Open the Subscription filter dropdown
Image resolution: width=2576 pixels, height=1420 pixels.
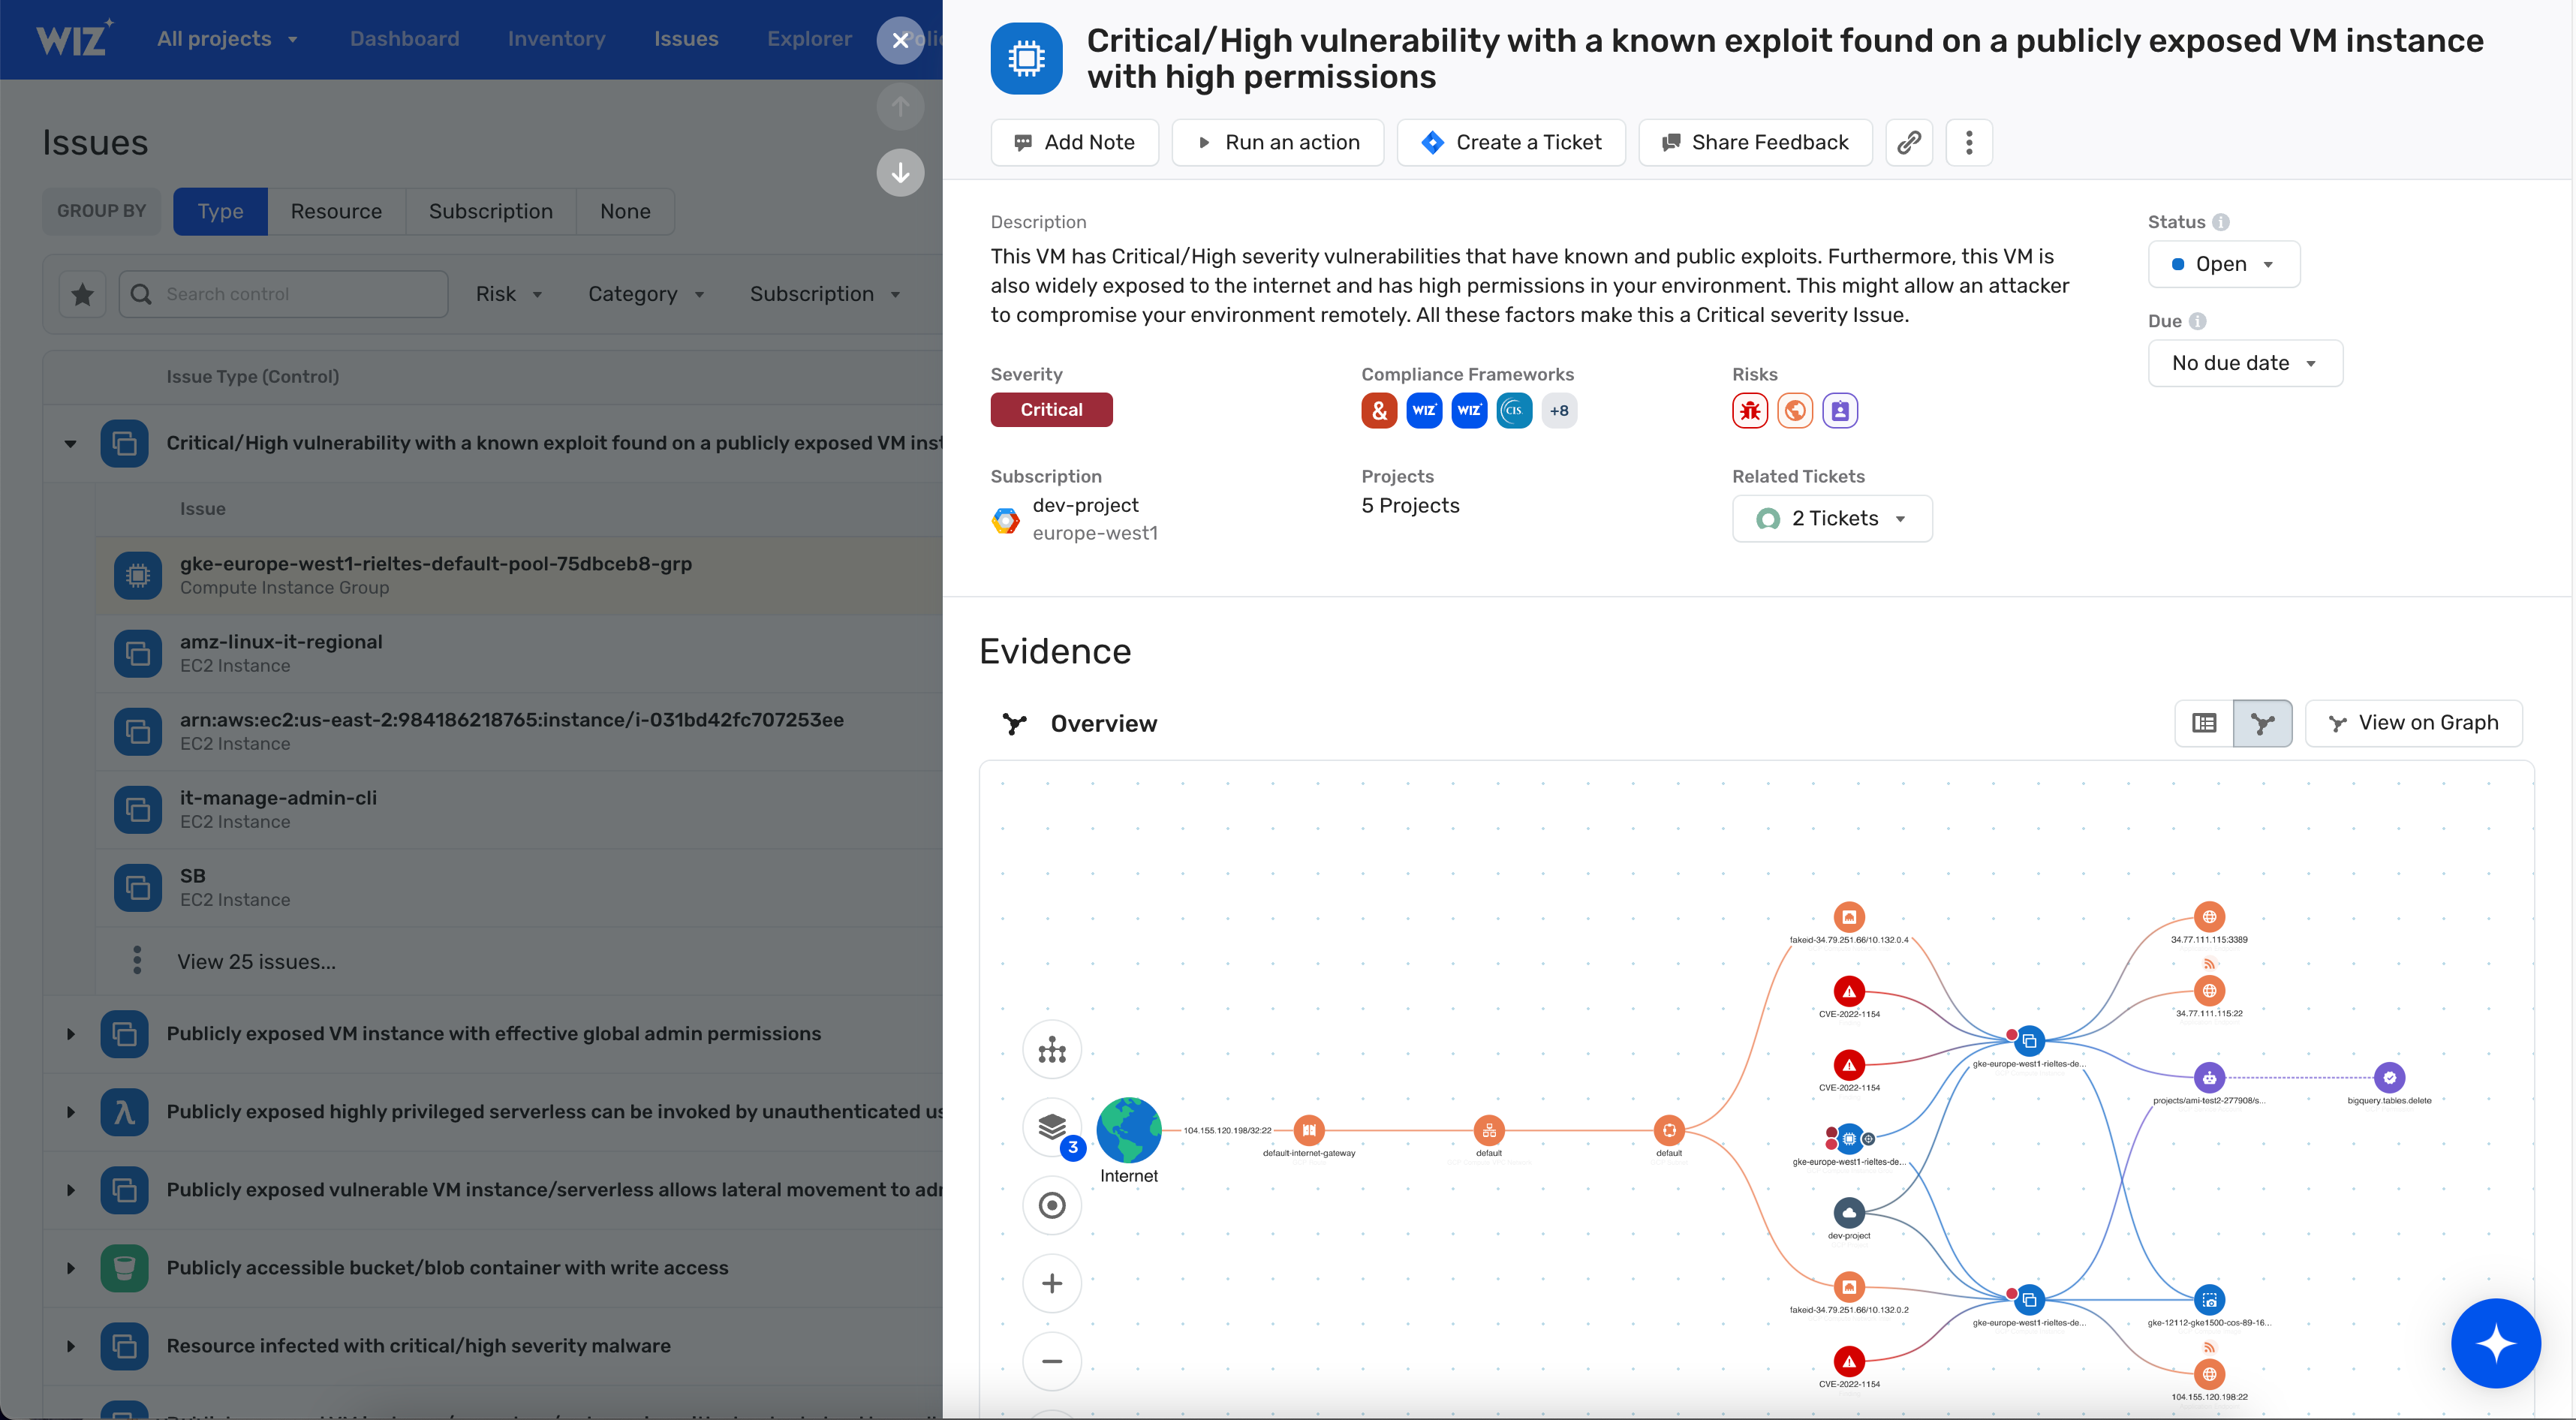click(825, 294)
